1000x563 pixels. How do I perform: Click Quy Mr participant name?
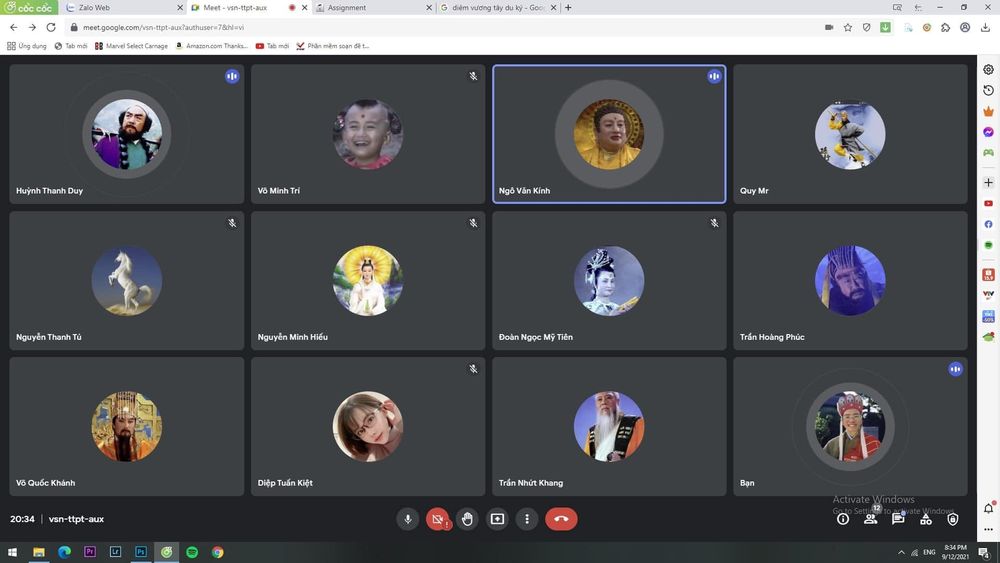pos(754,191)
